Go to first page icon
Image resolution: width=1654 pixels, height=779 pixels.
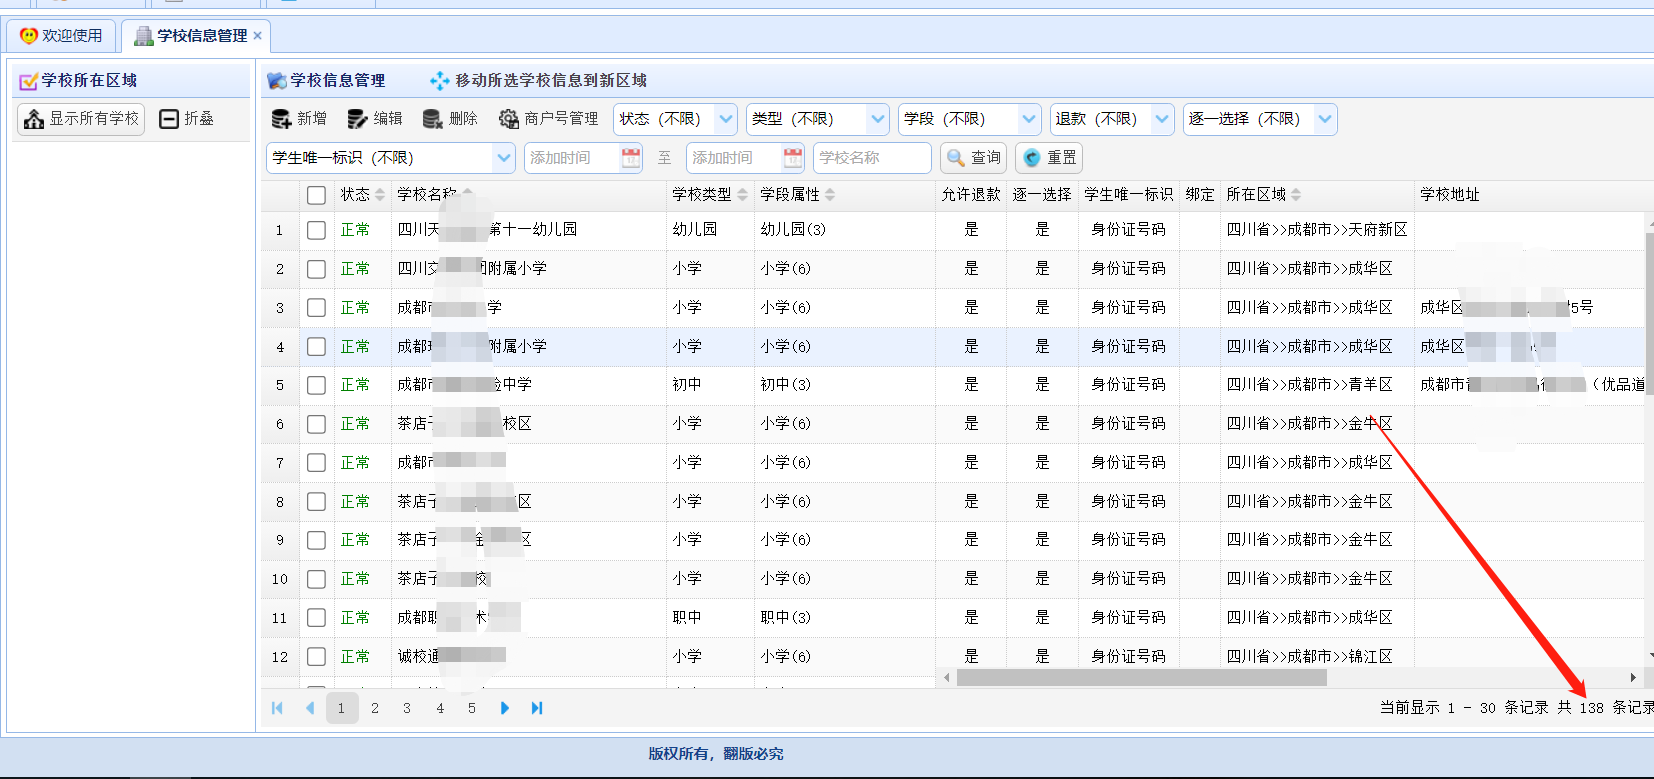coord(277,708)
